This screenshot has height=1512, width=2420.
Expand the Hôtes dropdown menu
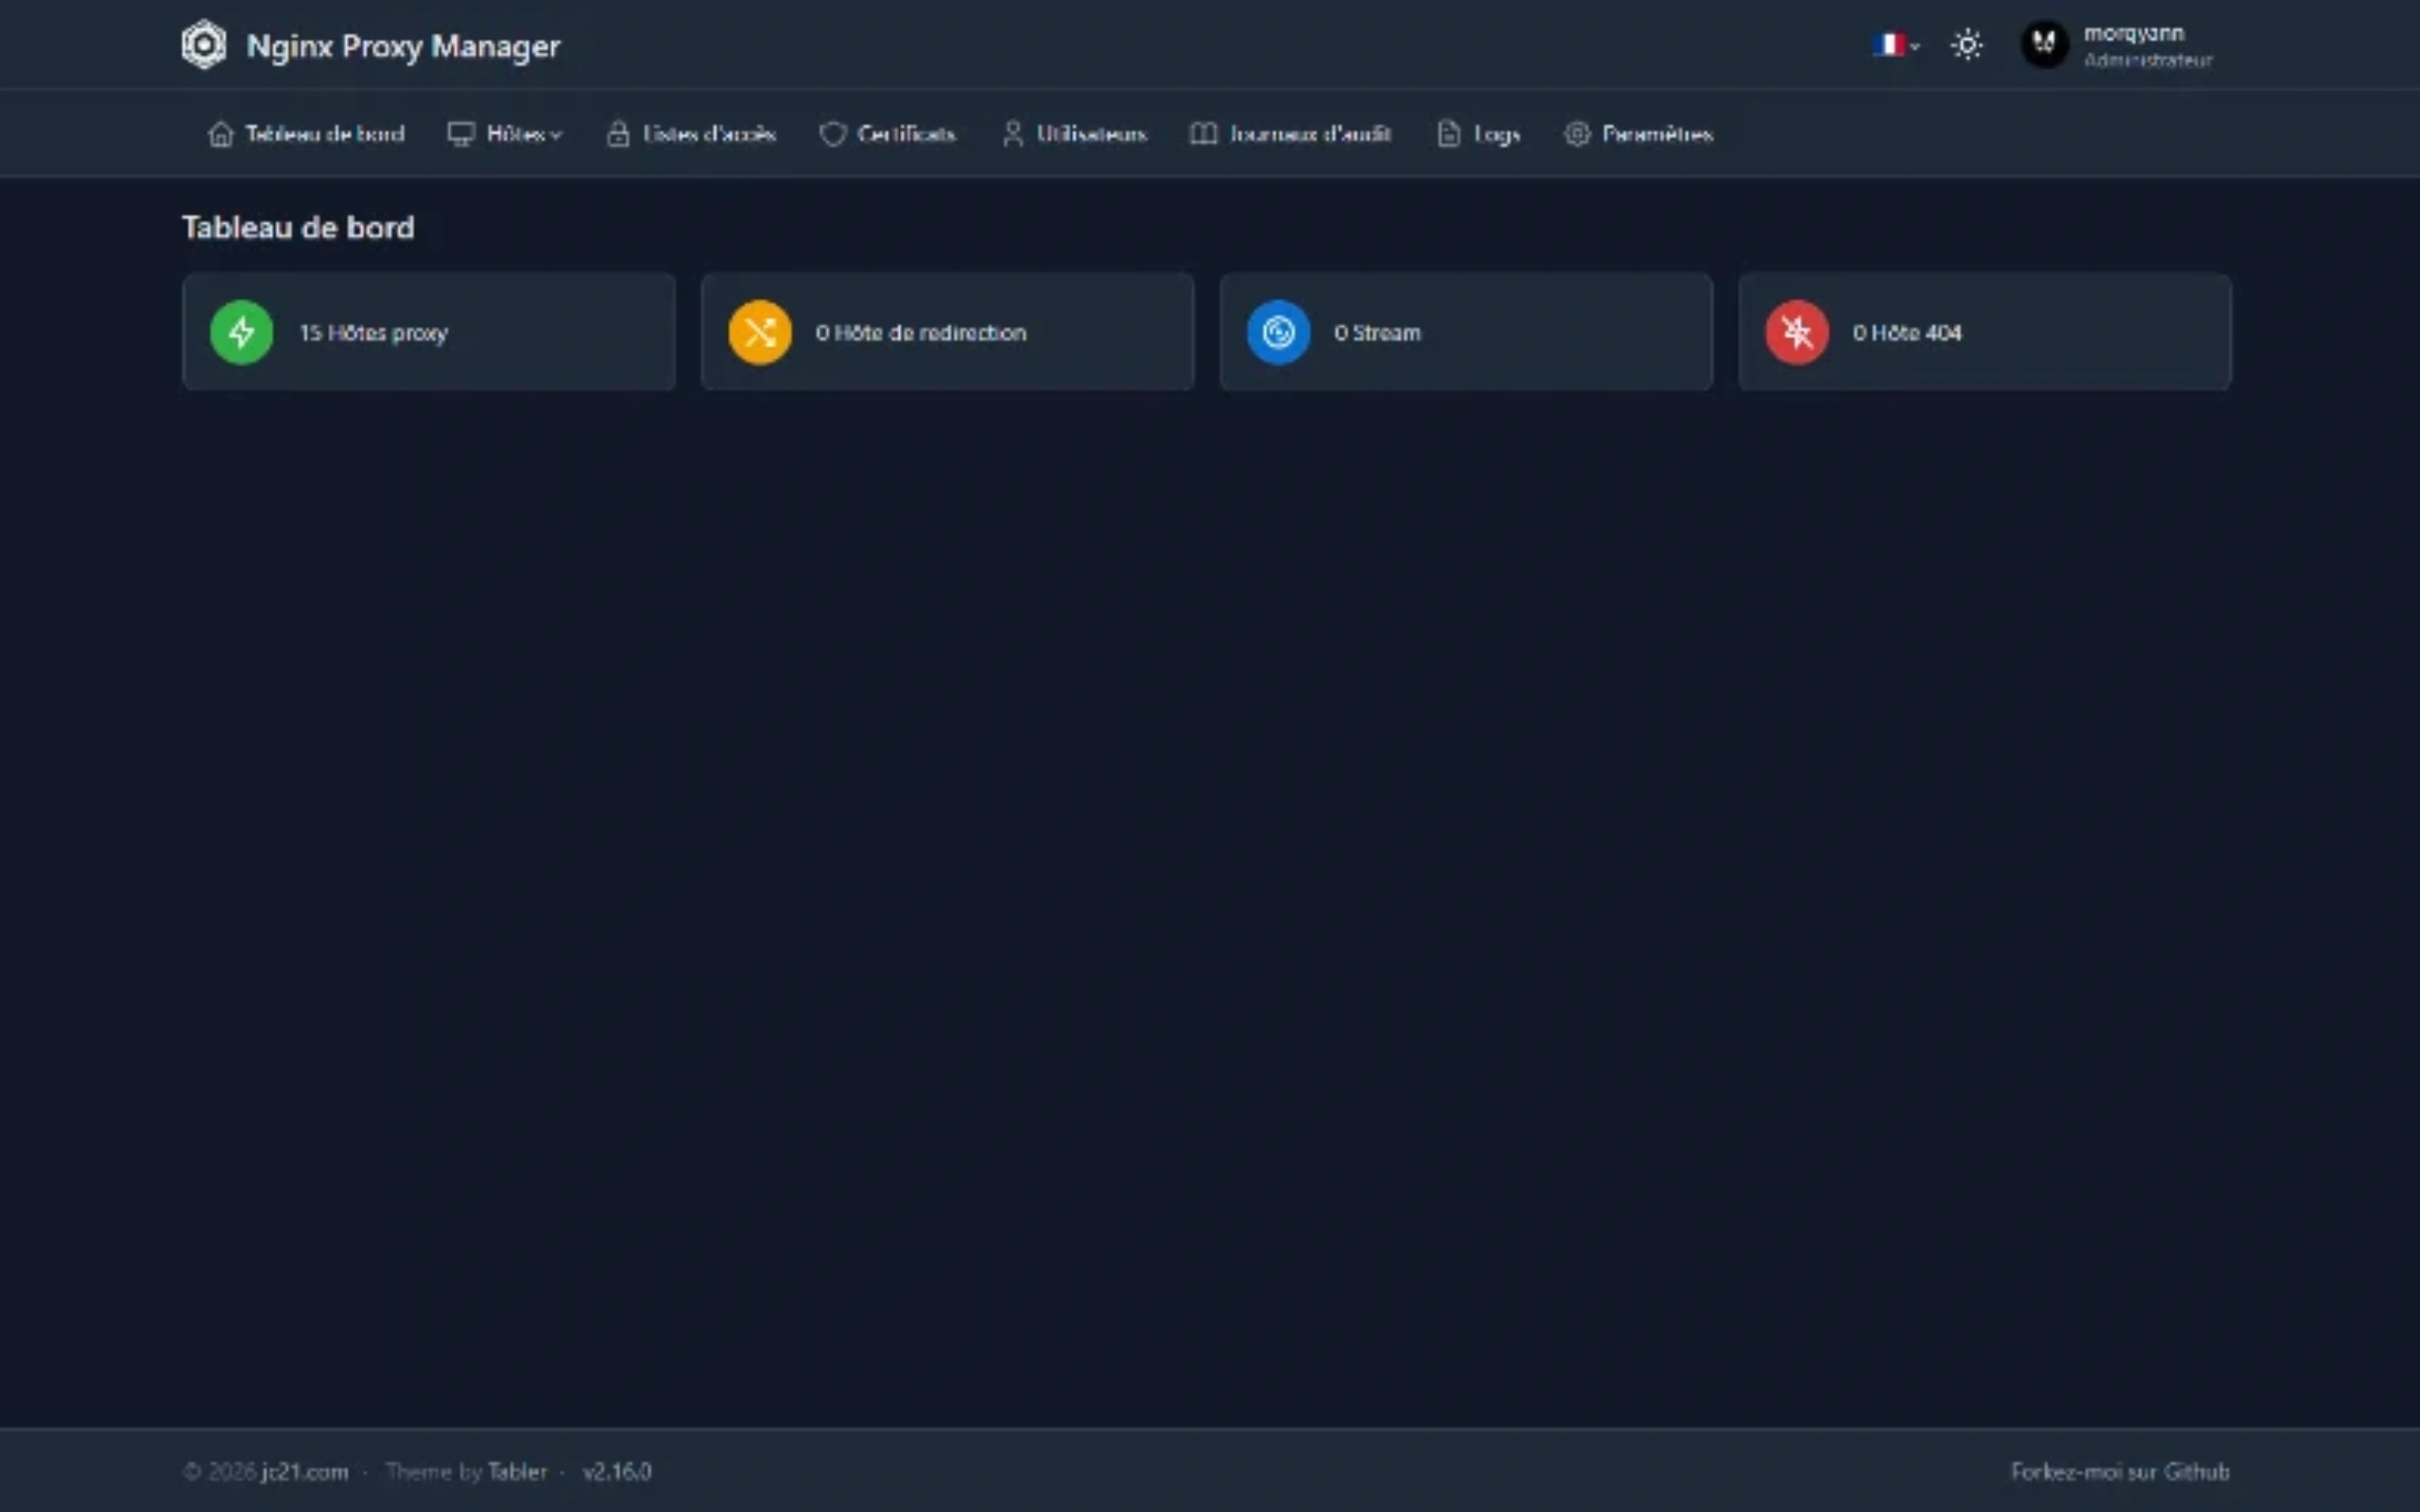(505, 134)
